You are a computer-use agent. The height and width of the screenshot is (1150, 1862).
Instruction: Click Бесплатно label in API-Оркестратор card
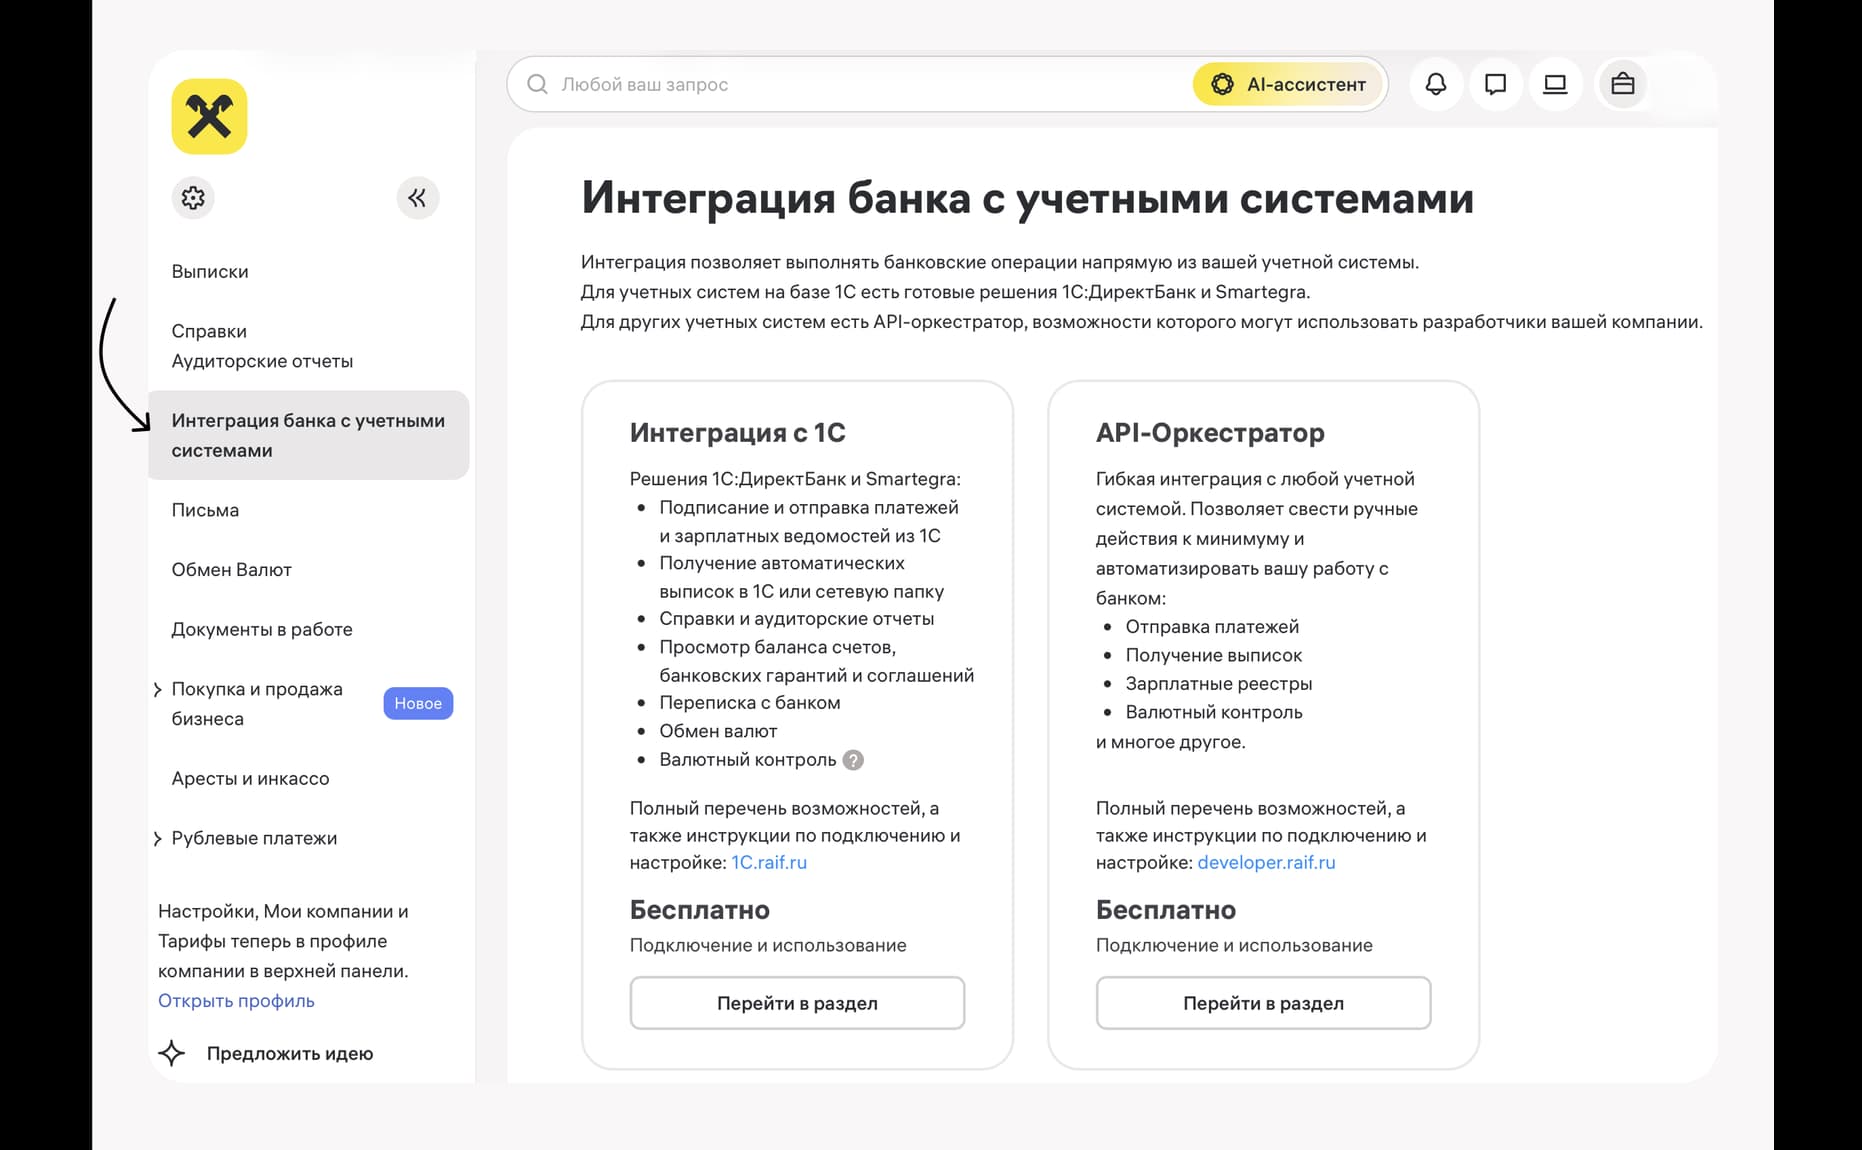click(x=1166, y=910)
